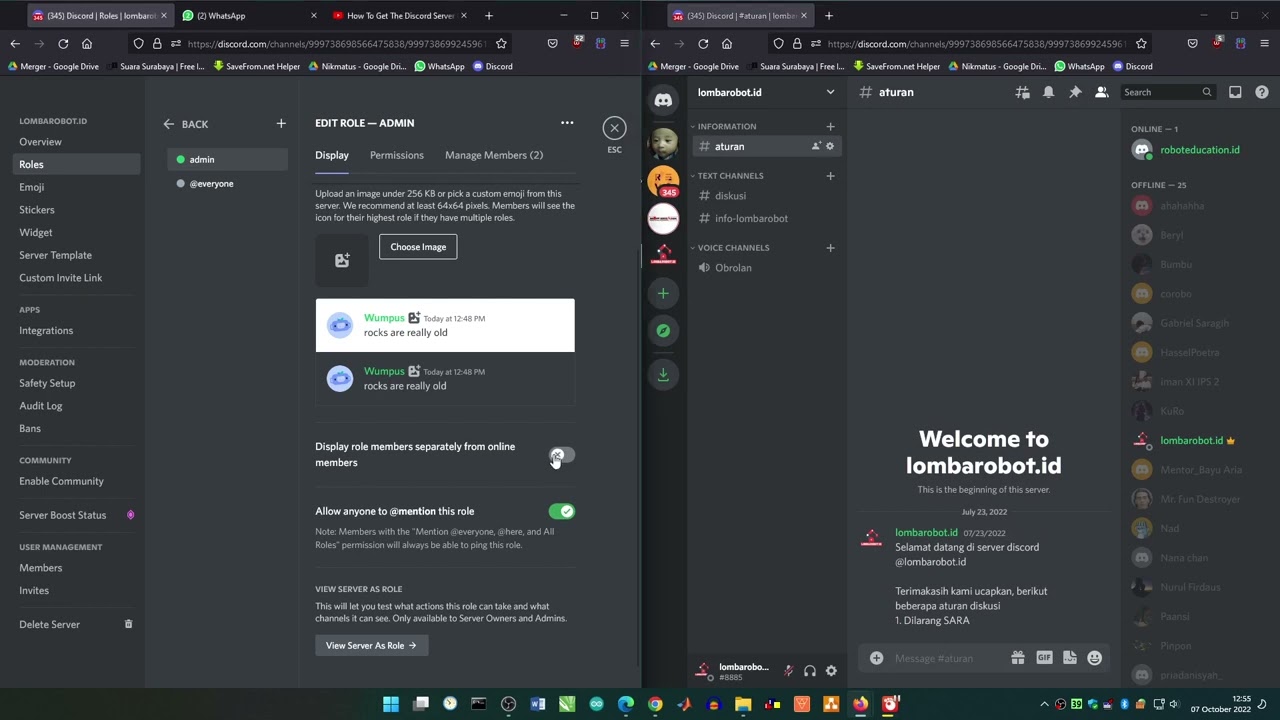Close settings with ESC circle button

(614, 128)
